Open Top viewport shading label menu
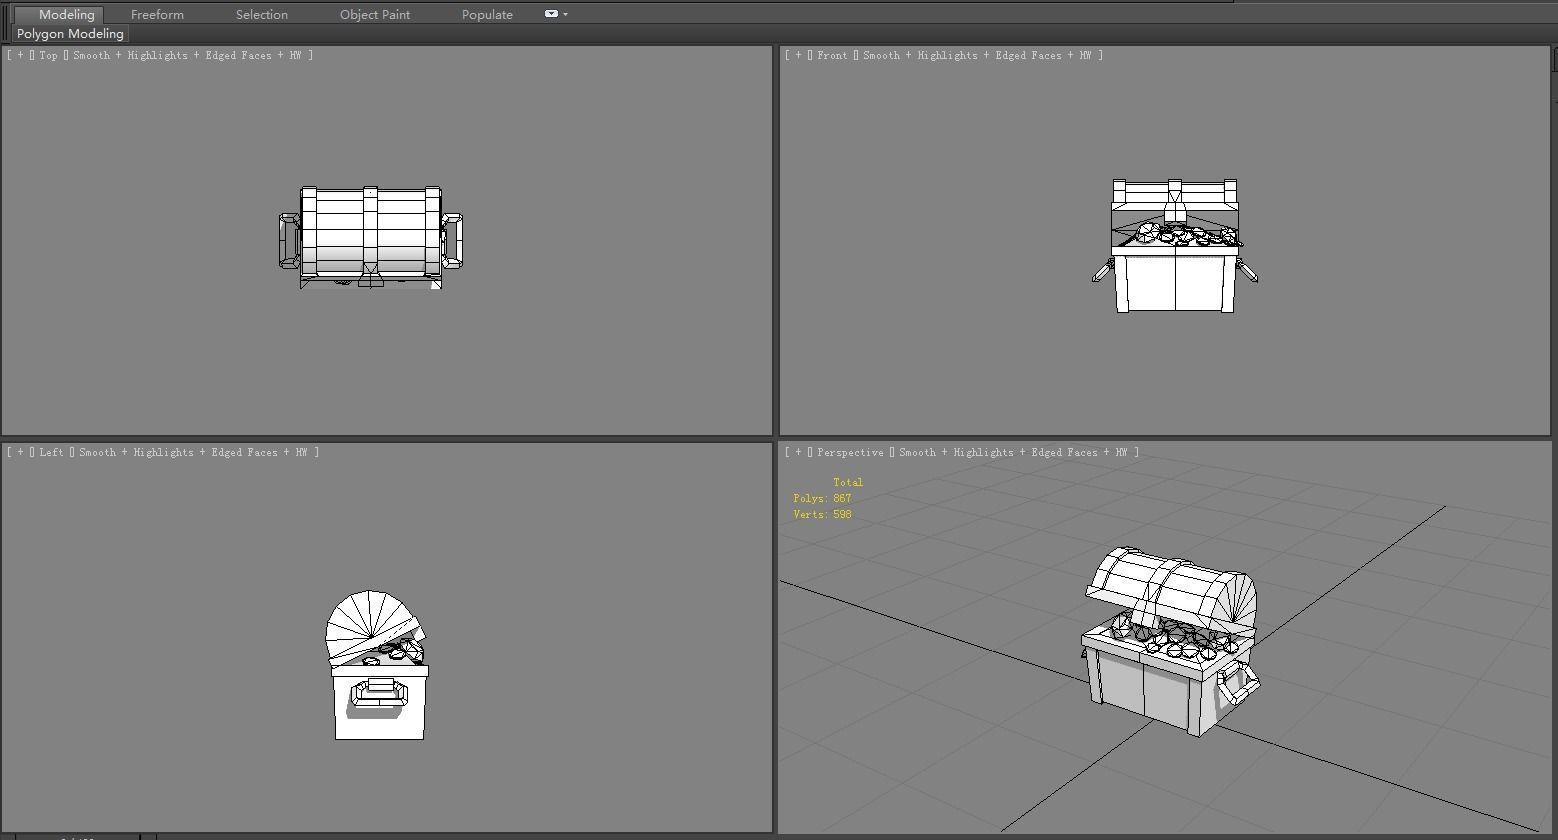The image size is (1558, 840). [x=186, y=55]
